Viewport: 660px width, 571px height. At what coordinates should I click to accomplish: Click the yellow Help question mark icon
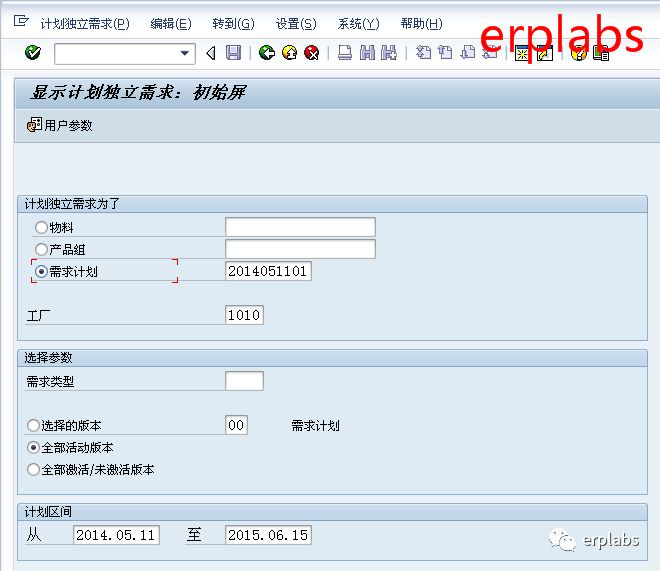578,53
